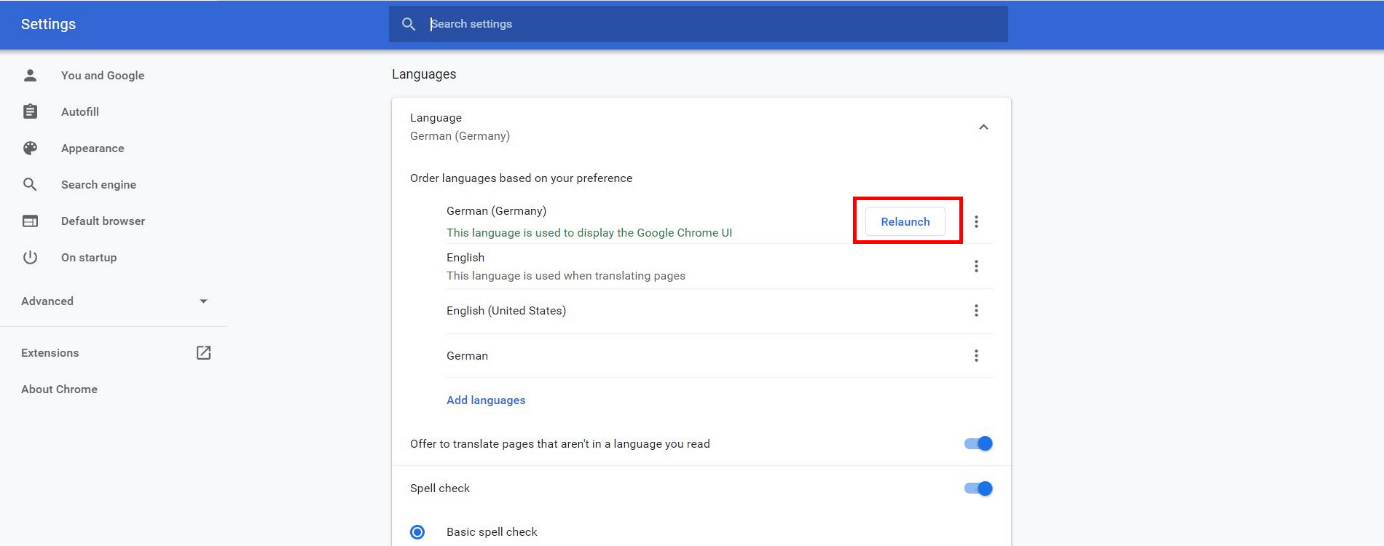1384x546 pixels.
Task: Click the You and Google person icon
Action: click(30, 75)
